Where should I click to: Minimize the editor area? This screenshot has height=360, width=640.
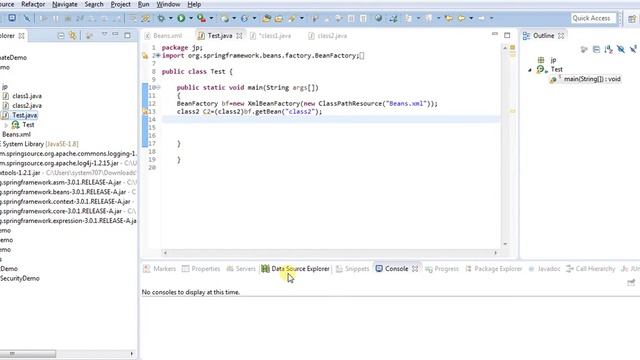pos(495,35)
